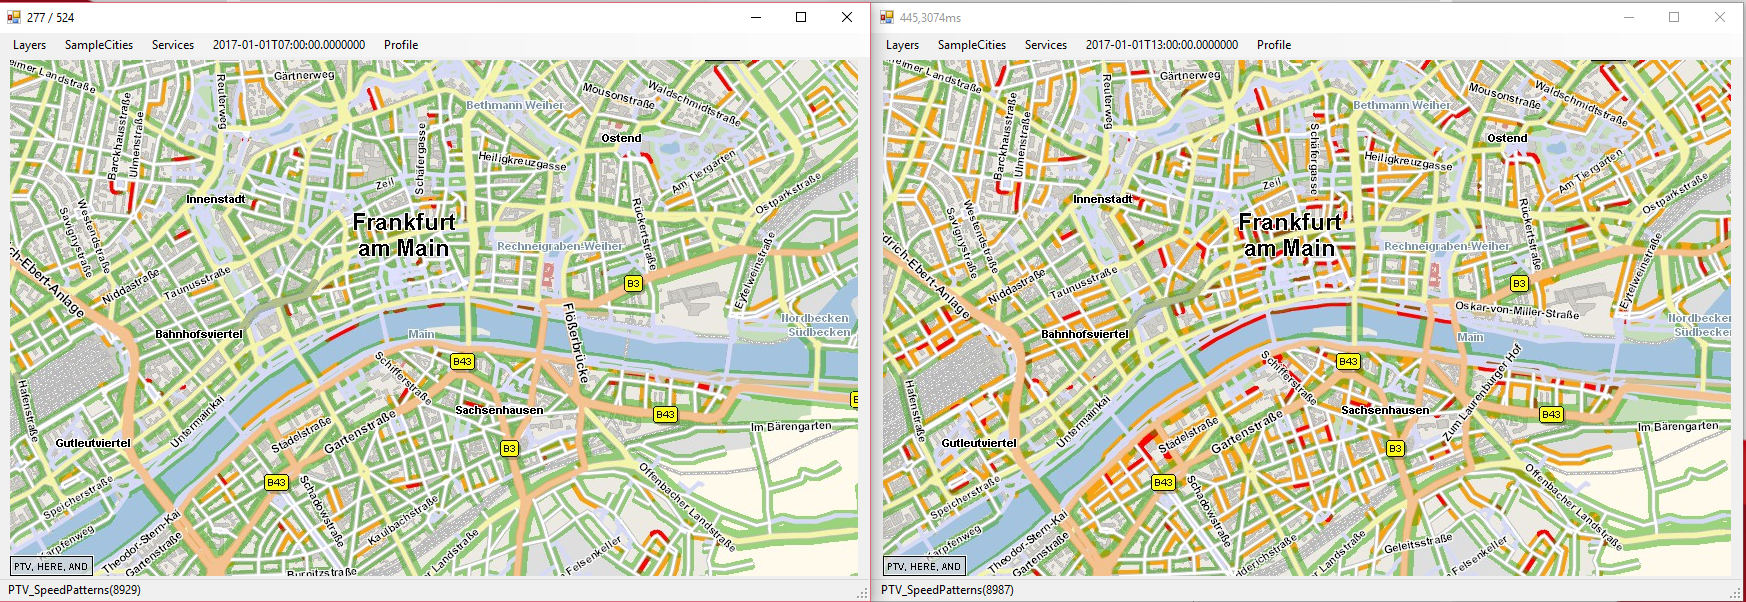Click the B3 shield below Rückertstraße in right map

[x=1519, y=283]
